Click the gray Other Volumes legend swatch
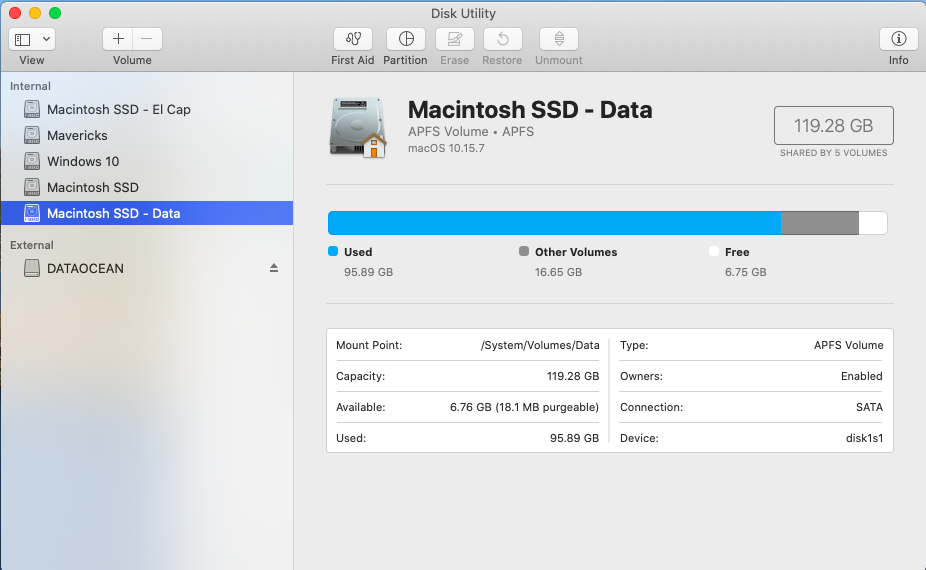The width and height of the screenshot is (926, 570). [x=524, y=251]
